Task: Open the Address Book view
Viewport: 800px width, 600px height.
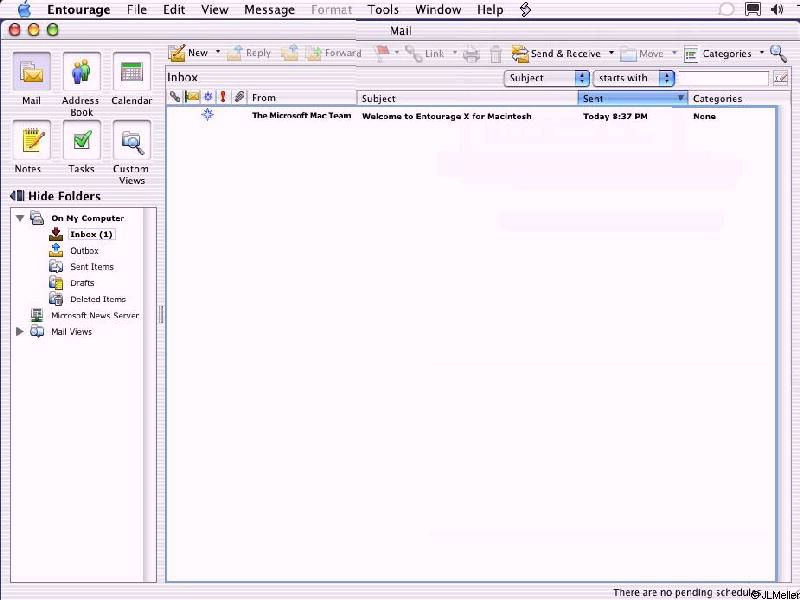Action: pos(81,84)
